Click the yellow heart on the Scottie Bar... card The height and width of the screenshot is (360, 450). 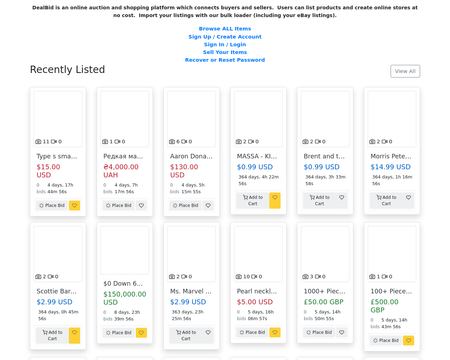75,335
